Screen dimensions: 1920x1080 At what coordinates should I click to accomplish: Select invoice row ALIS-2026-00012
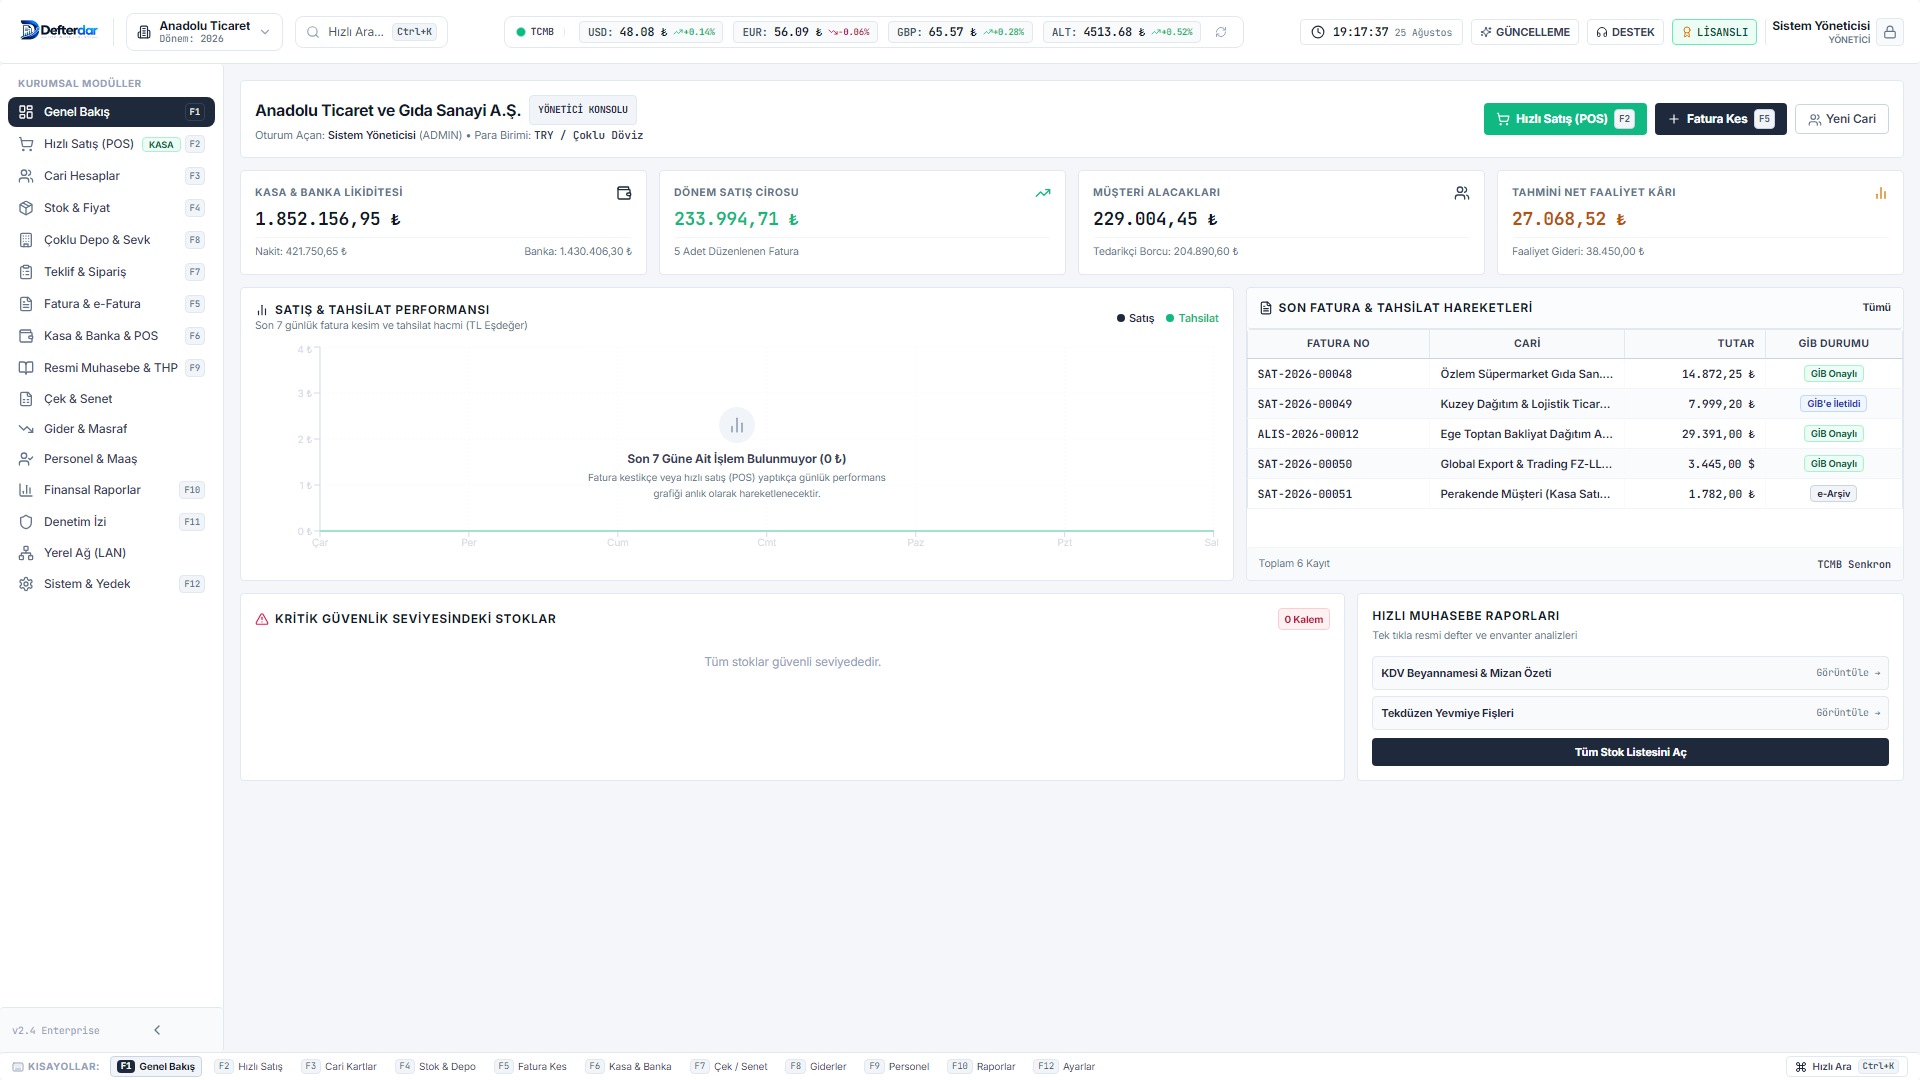(1575, 434)
